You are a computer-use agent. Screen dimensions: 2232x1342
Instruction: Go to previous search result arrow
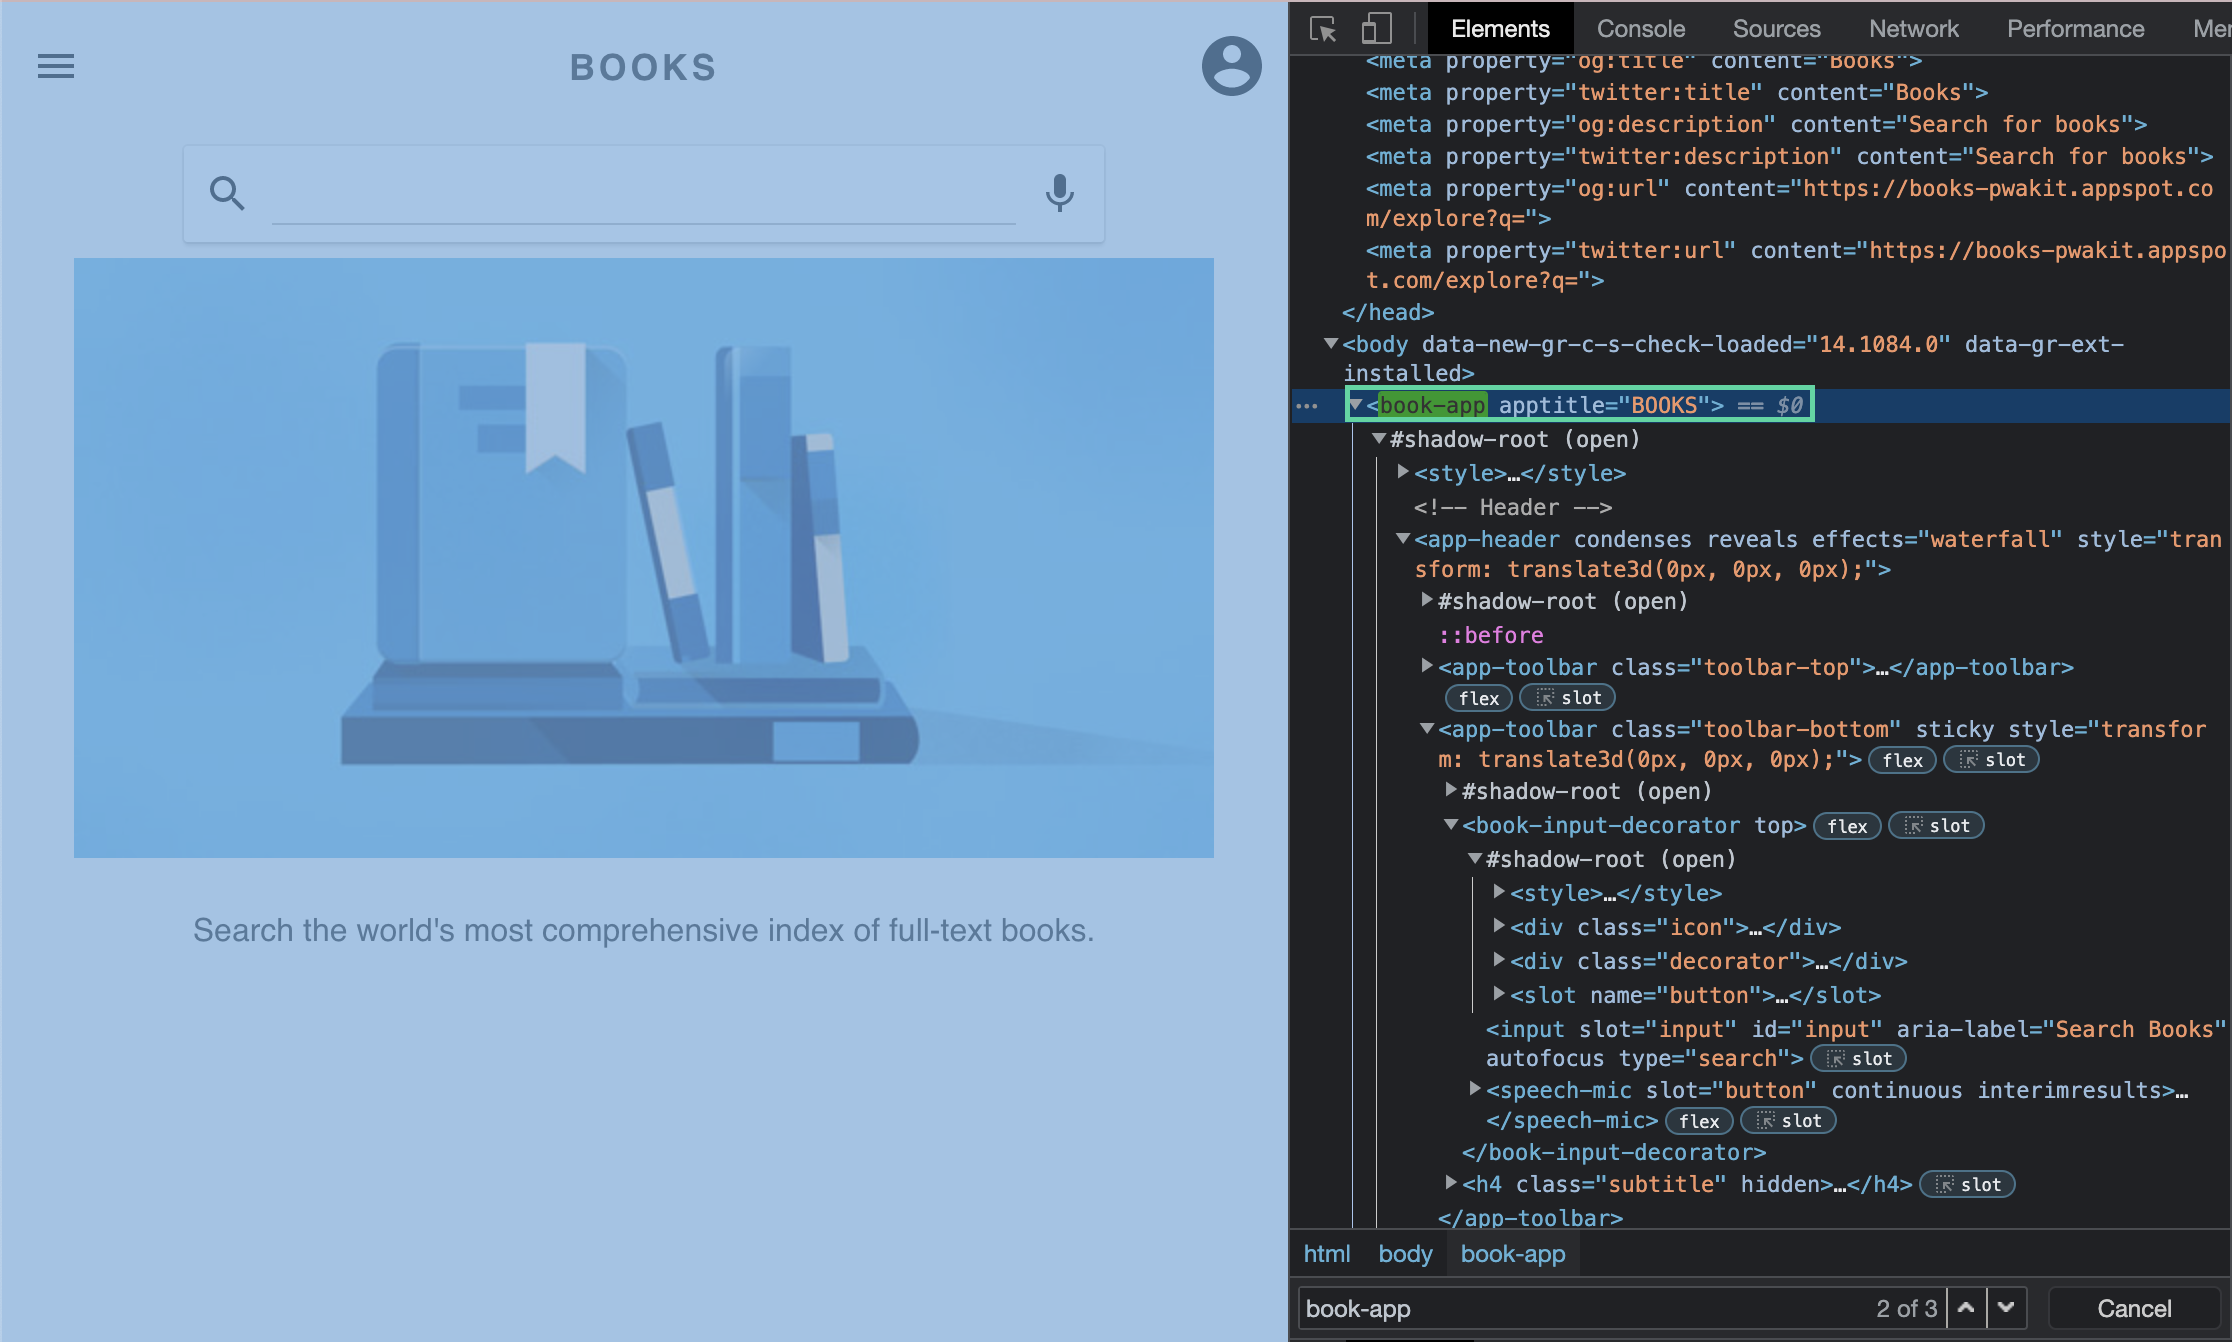pos(1966,1308)
